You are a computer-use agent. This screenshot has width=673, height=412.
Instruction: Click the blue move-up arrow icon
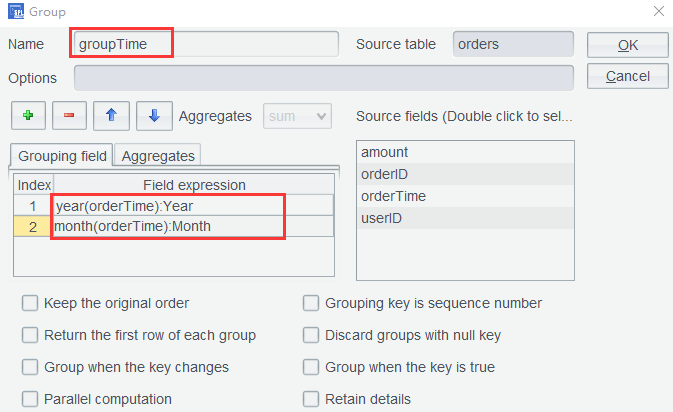(x=111, y=116)
